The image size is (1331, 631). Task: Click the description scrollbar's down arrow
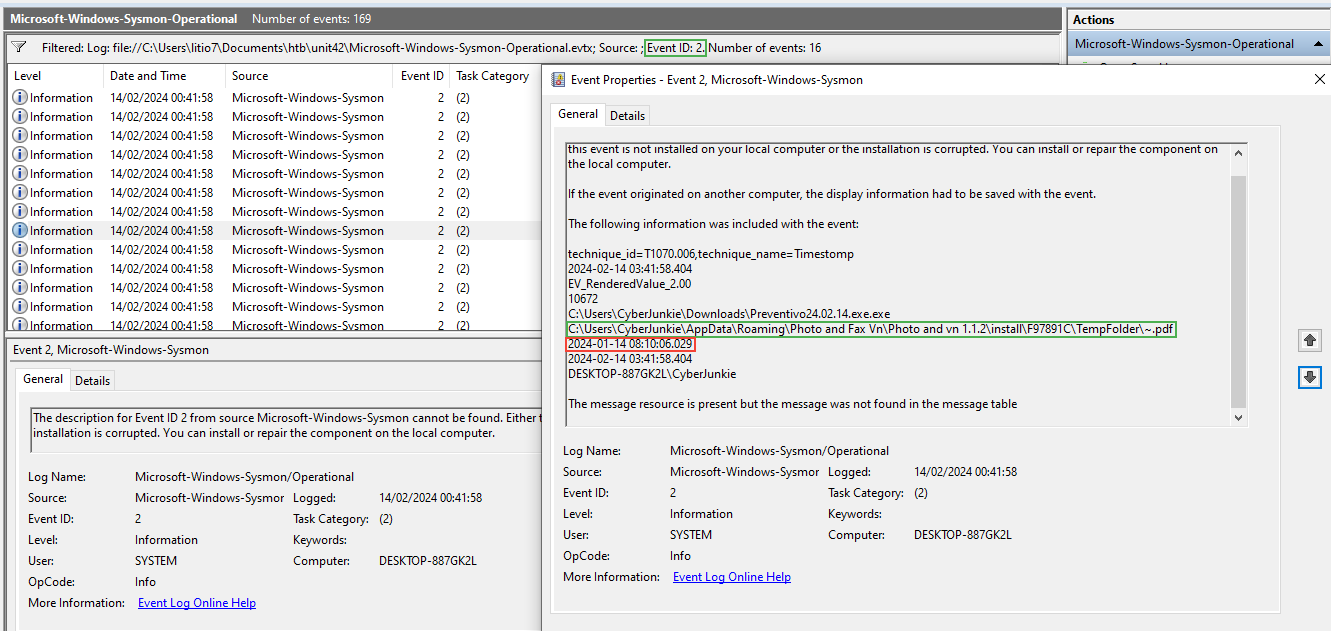tap(1239, 417)
